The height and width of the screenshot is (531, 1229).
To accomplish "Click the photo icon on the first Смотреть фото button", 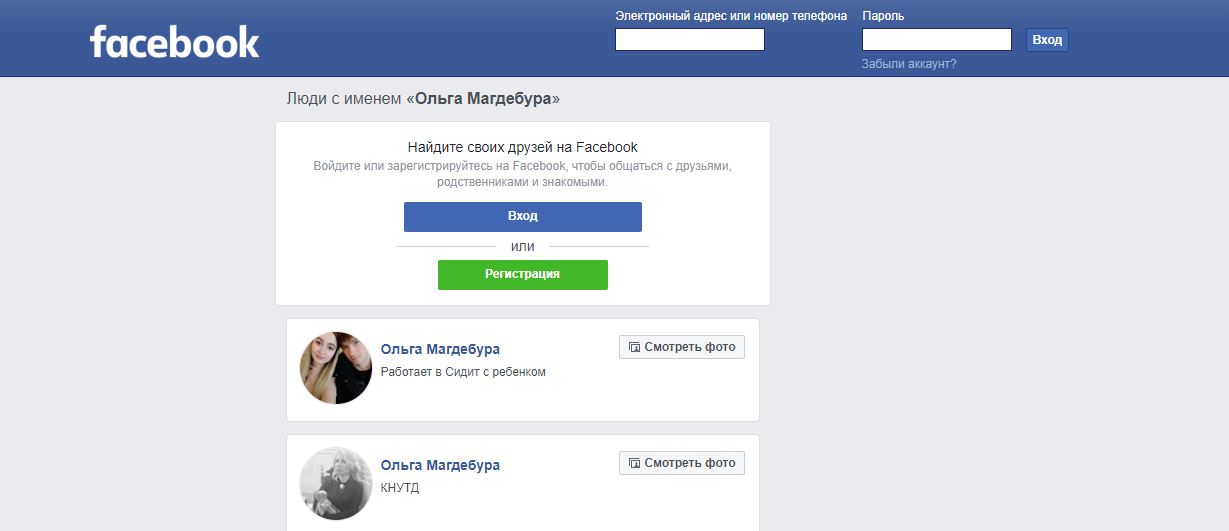I will coord(634,348).
